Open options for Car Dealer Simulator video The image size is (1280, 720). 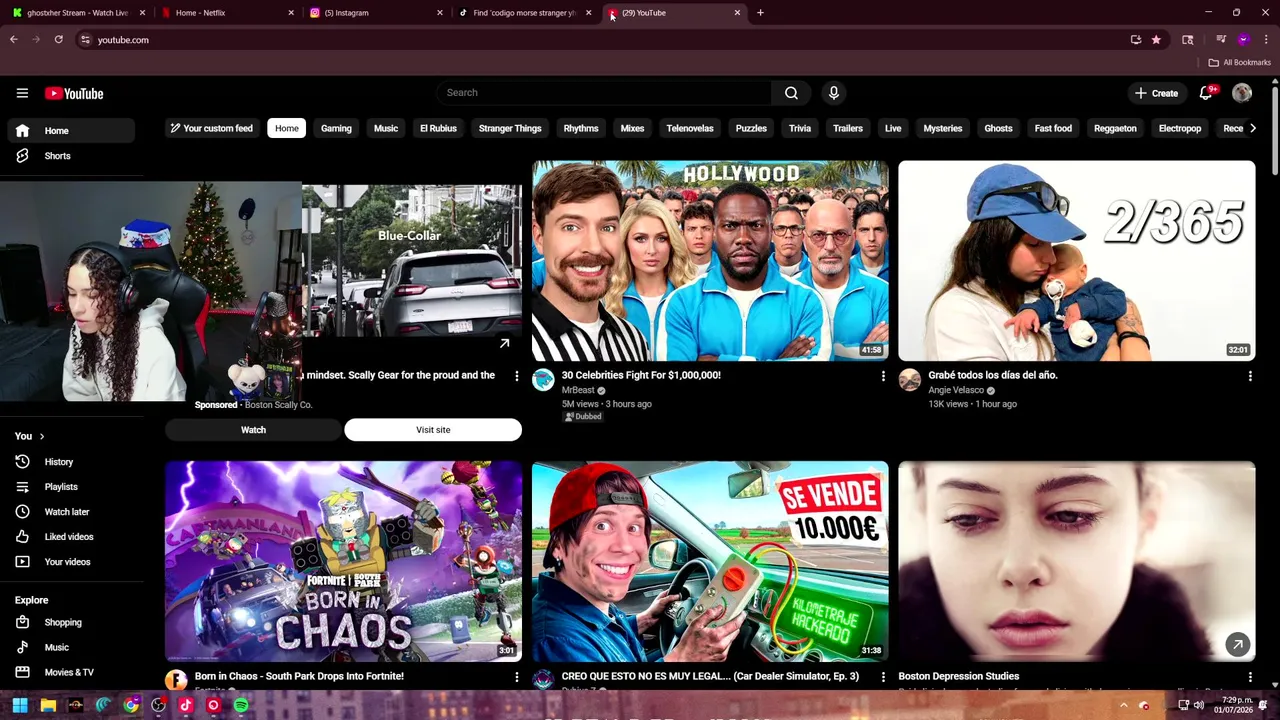pos(883,677)
